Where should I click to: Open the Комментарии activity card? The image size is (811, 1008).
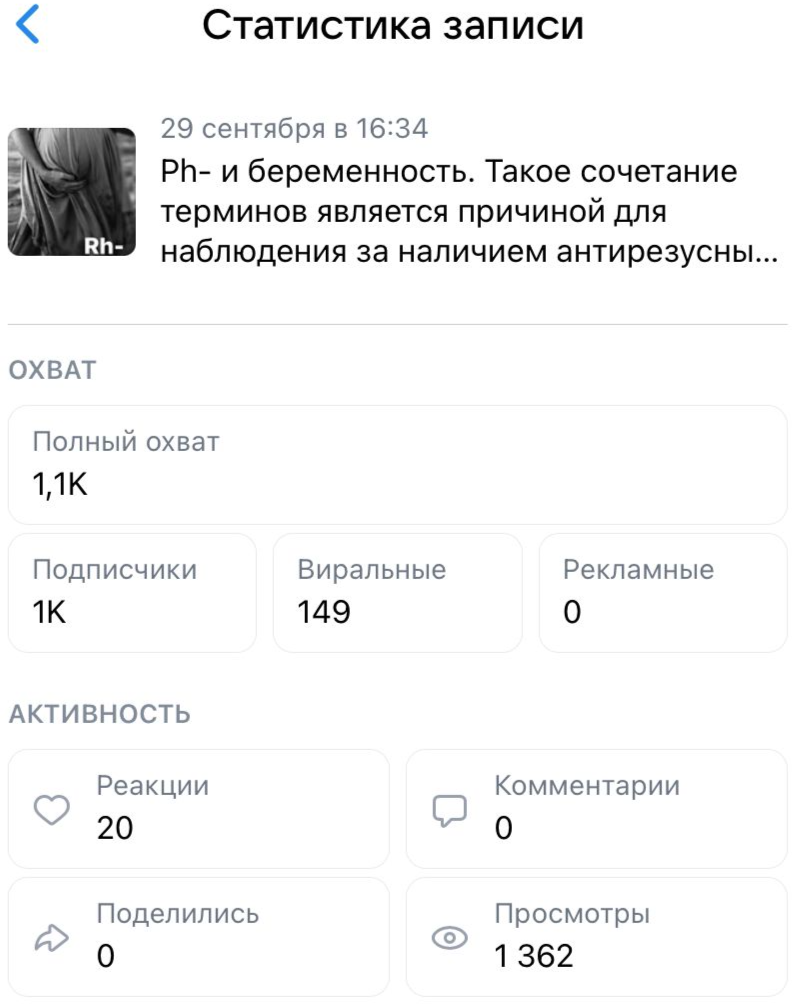tap(596, 808)
